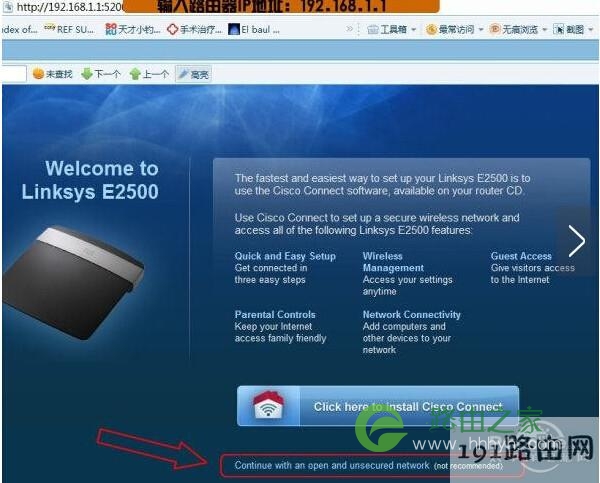Click the Cisco Connect house wifi icon
600x483 pixels.
tap(268, 405)
